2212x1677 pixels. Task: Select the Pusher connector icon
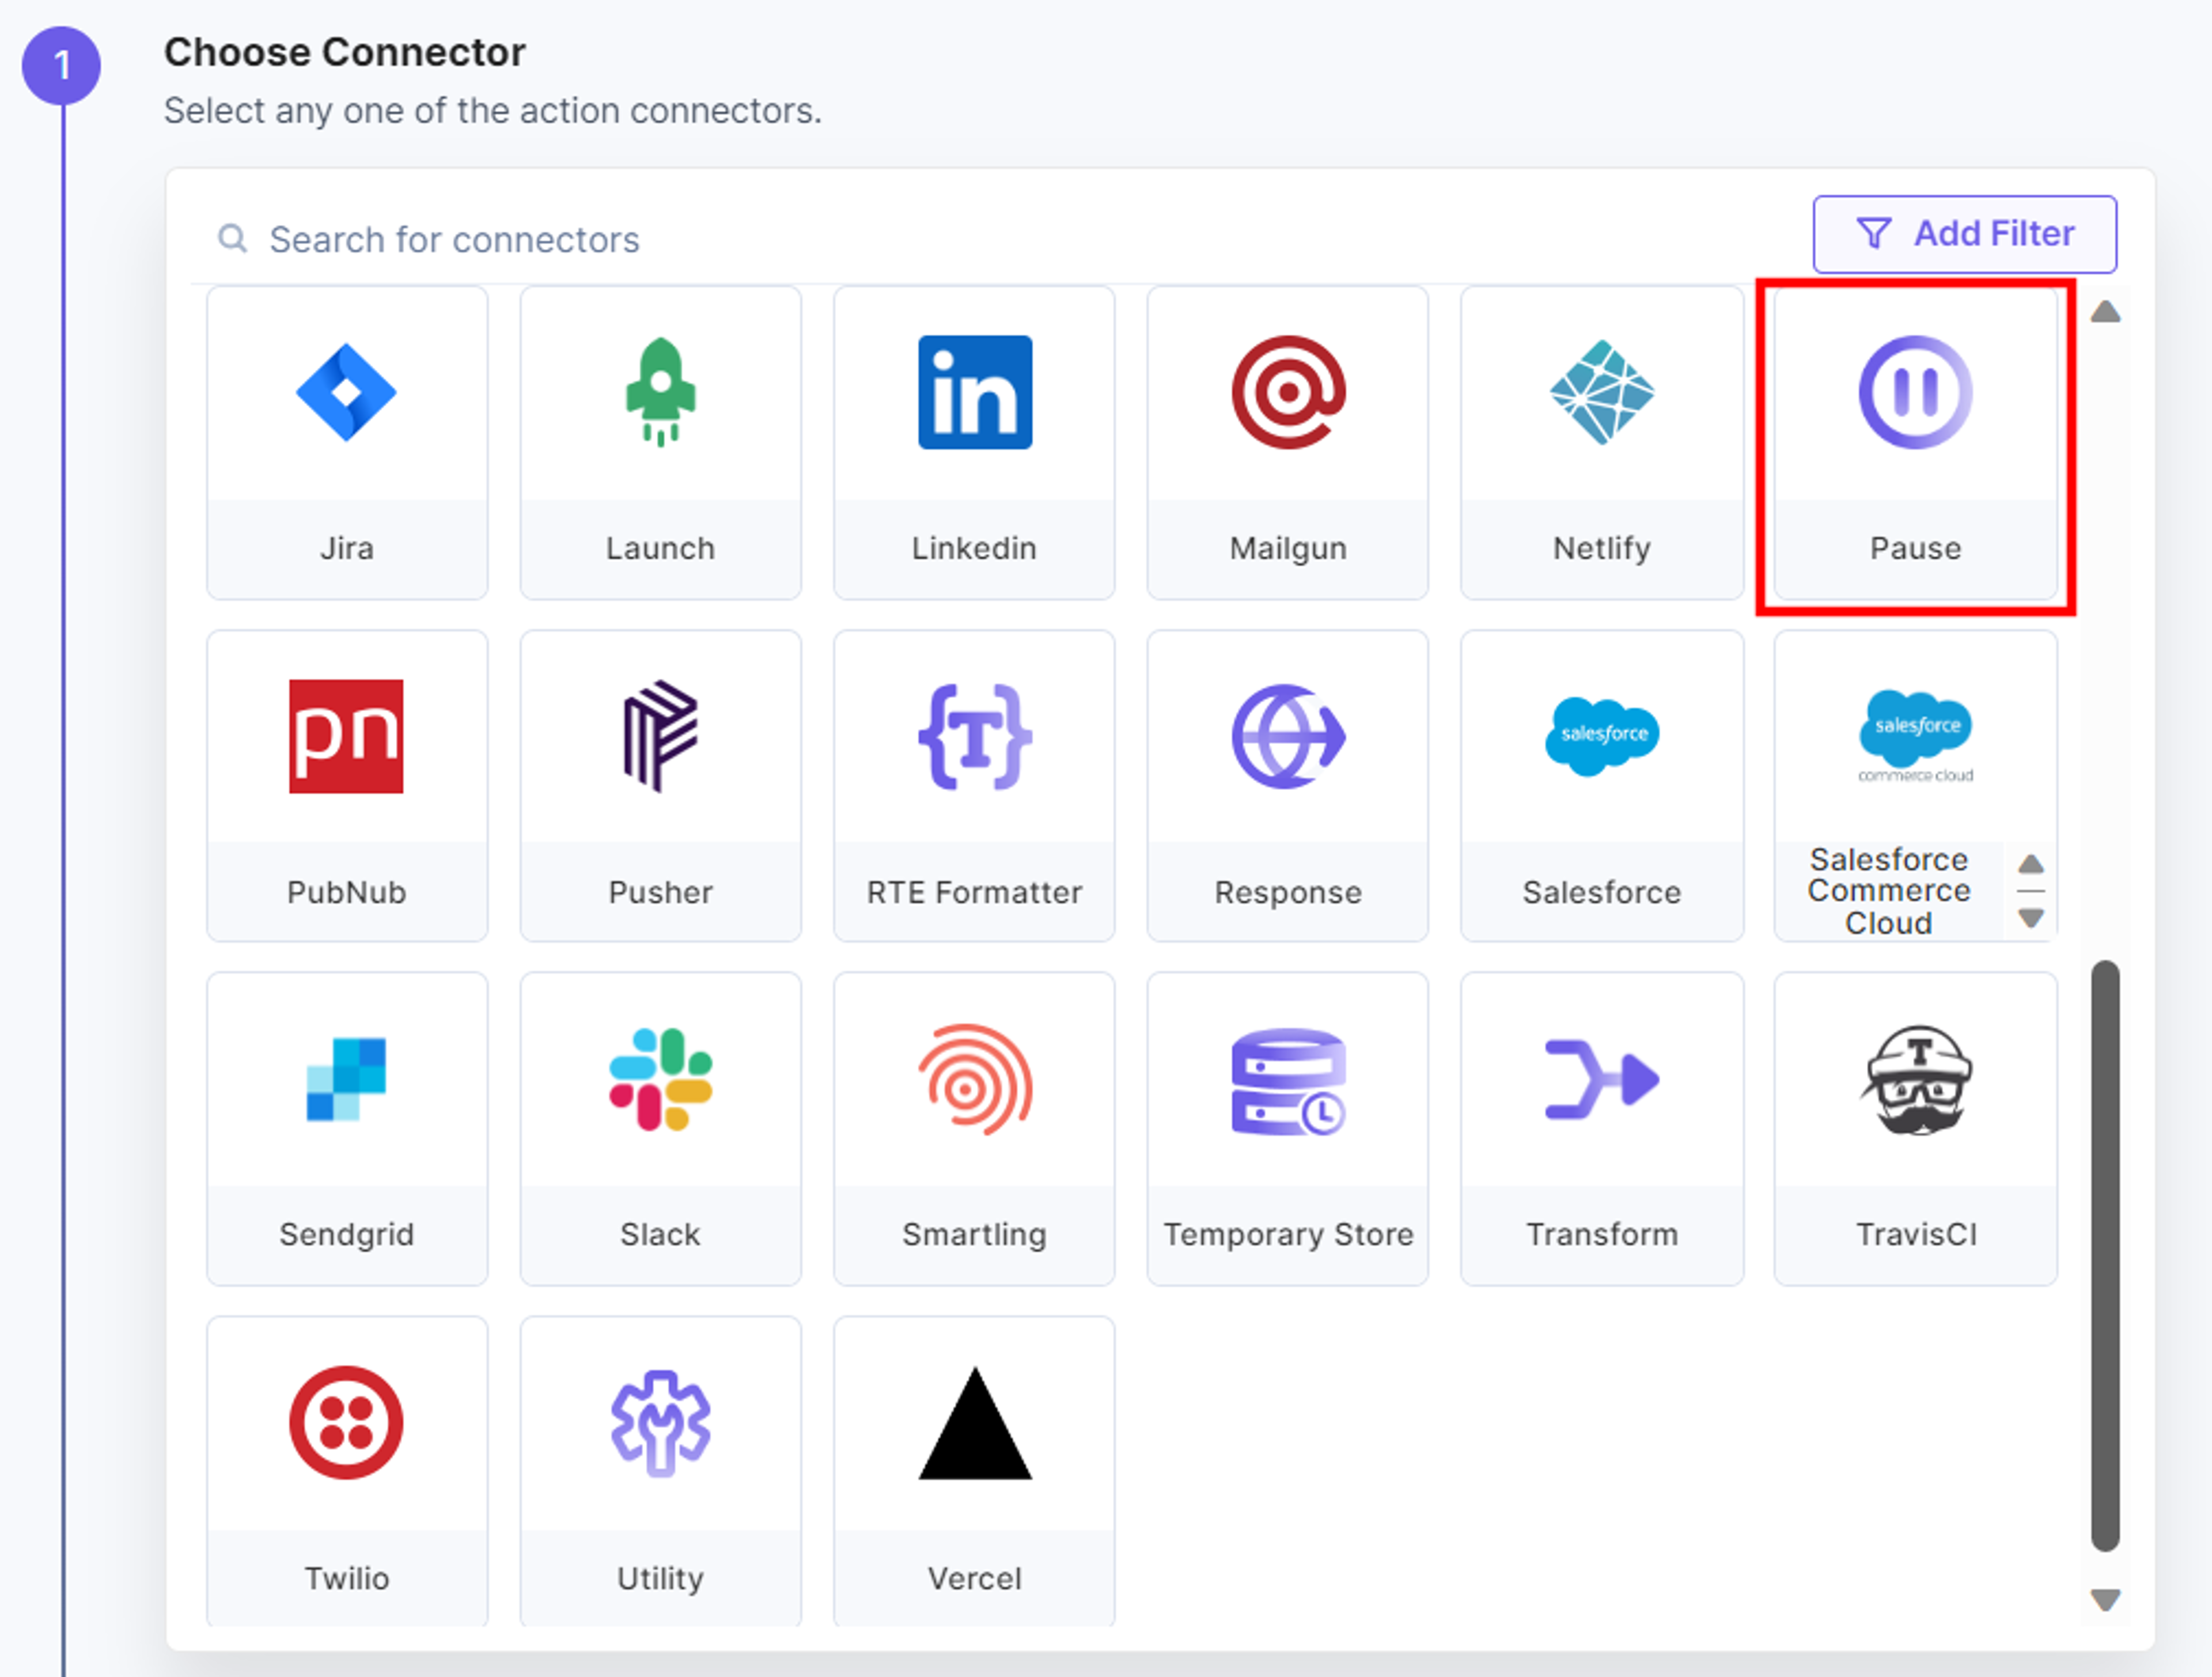click(x=660, y=736)
